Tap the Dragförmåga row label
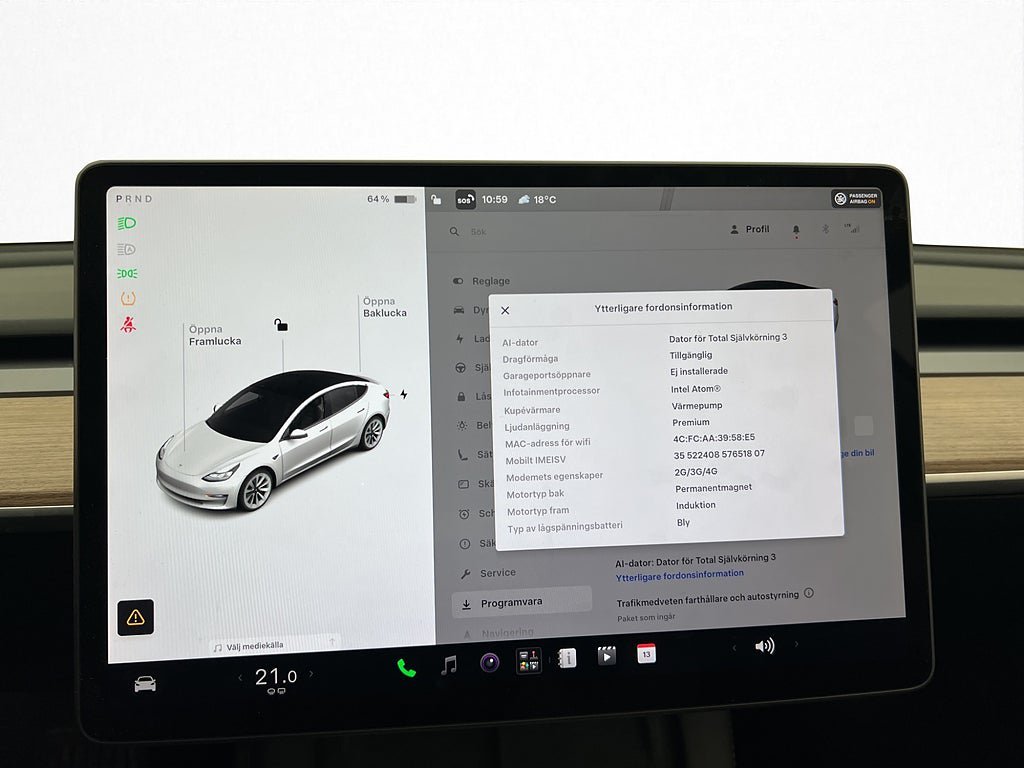This screenshot has height=768, width=1024. (530, 359)
